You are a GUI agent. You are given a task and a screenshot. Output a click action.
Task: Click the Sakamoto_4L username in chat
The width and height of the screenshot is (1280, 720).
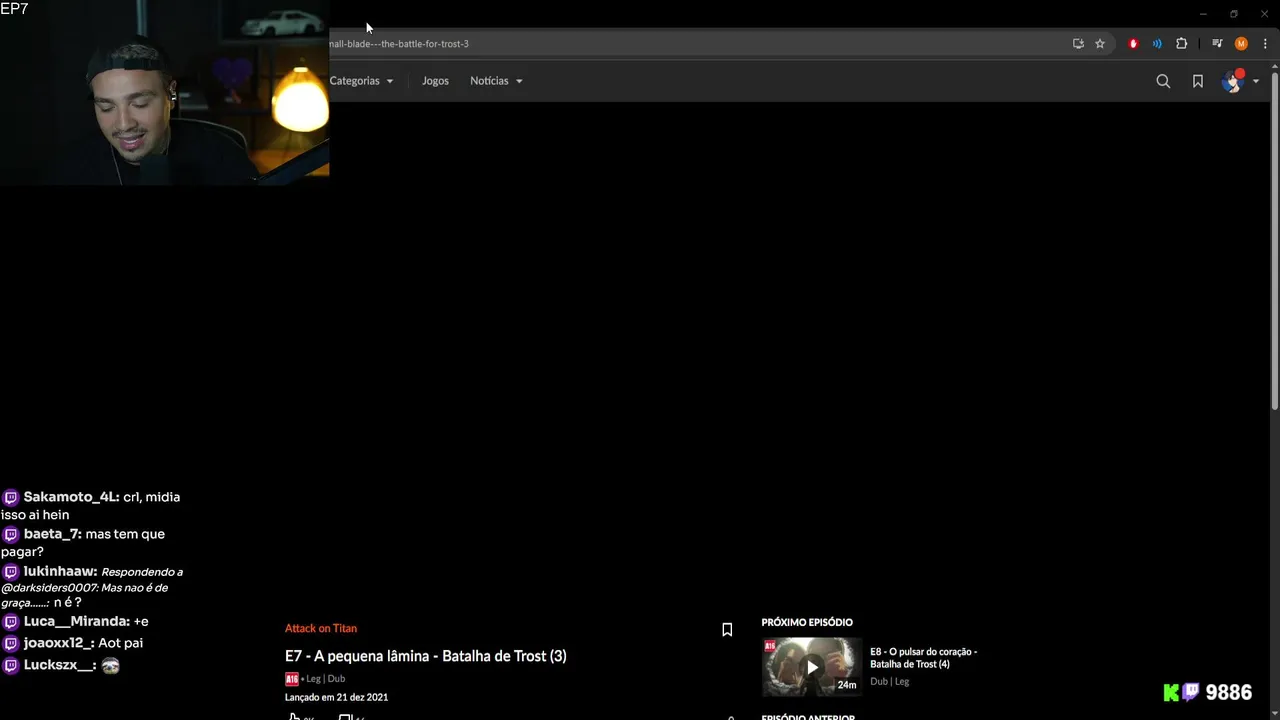coord(71,497)
